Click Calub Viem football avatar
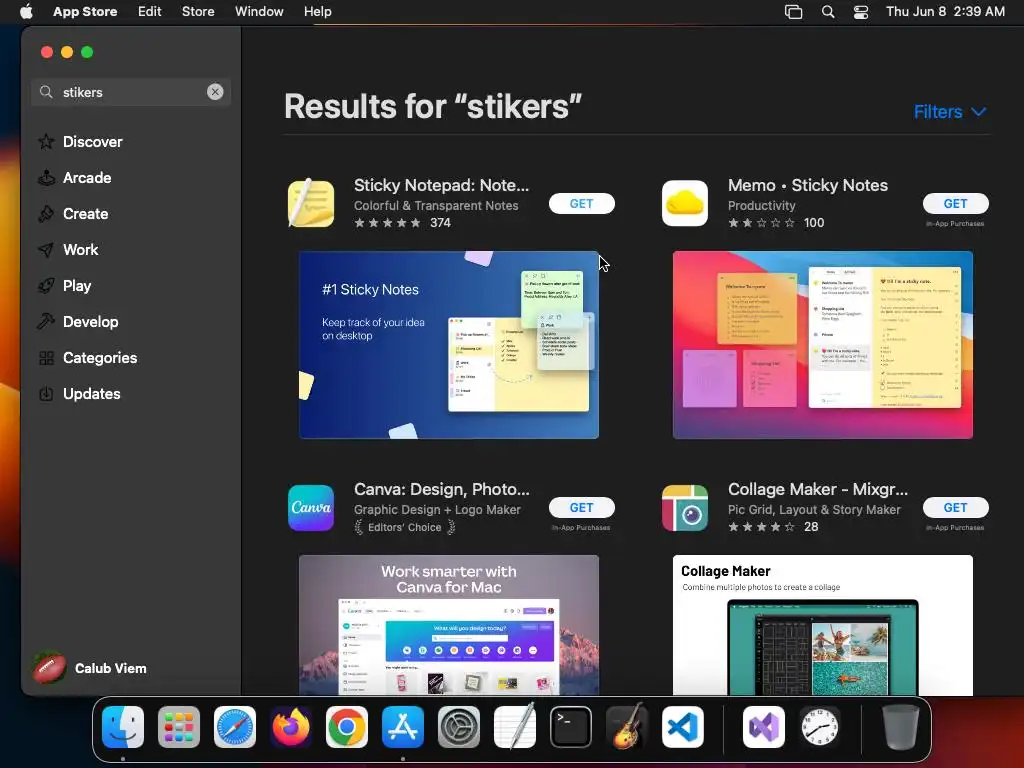 coord(50,668)
